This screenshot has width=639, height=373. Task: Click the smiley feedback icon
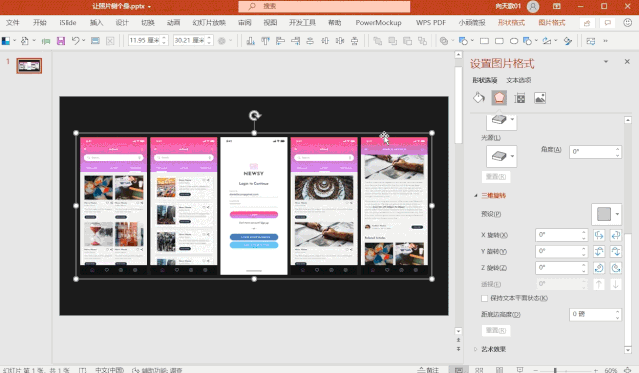[628, 23]
